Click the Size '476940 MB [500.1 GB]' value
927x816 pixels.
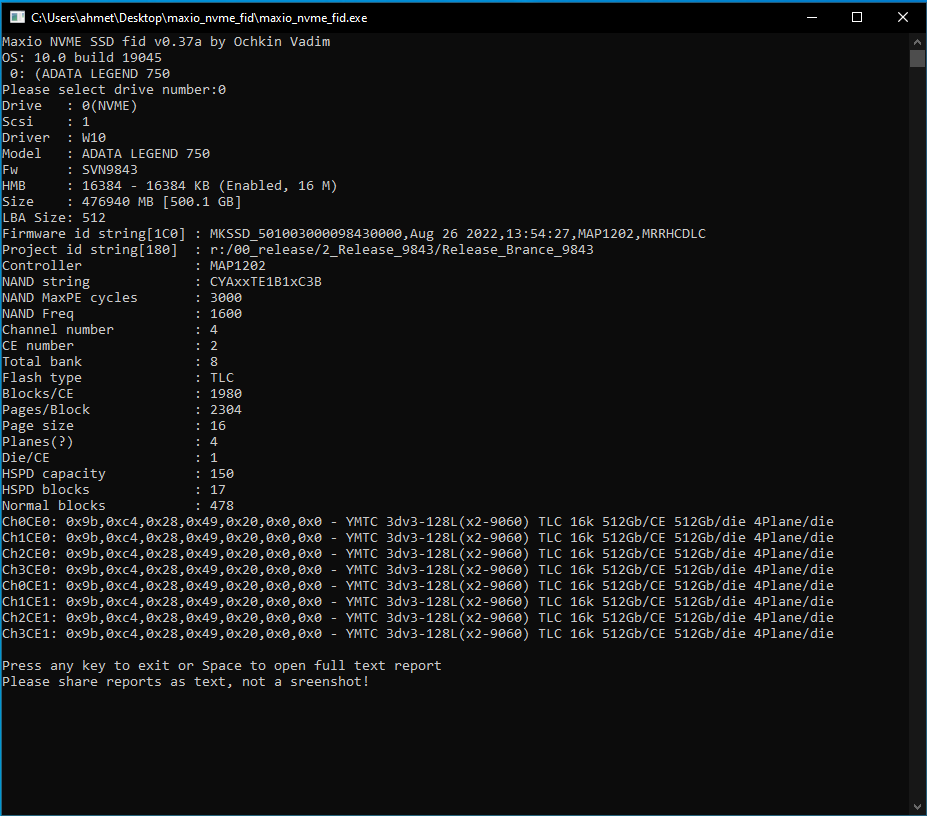tap(162, 201)
